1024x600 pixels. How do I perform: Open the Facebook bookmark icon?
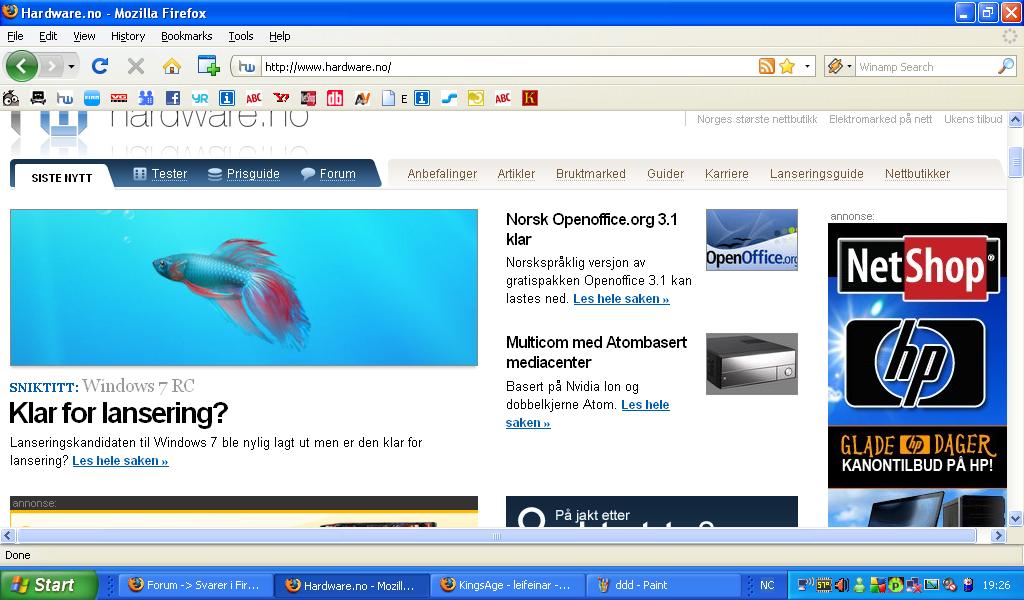[172, 99]
